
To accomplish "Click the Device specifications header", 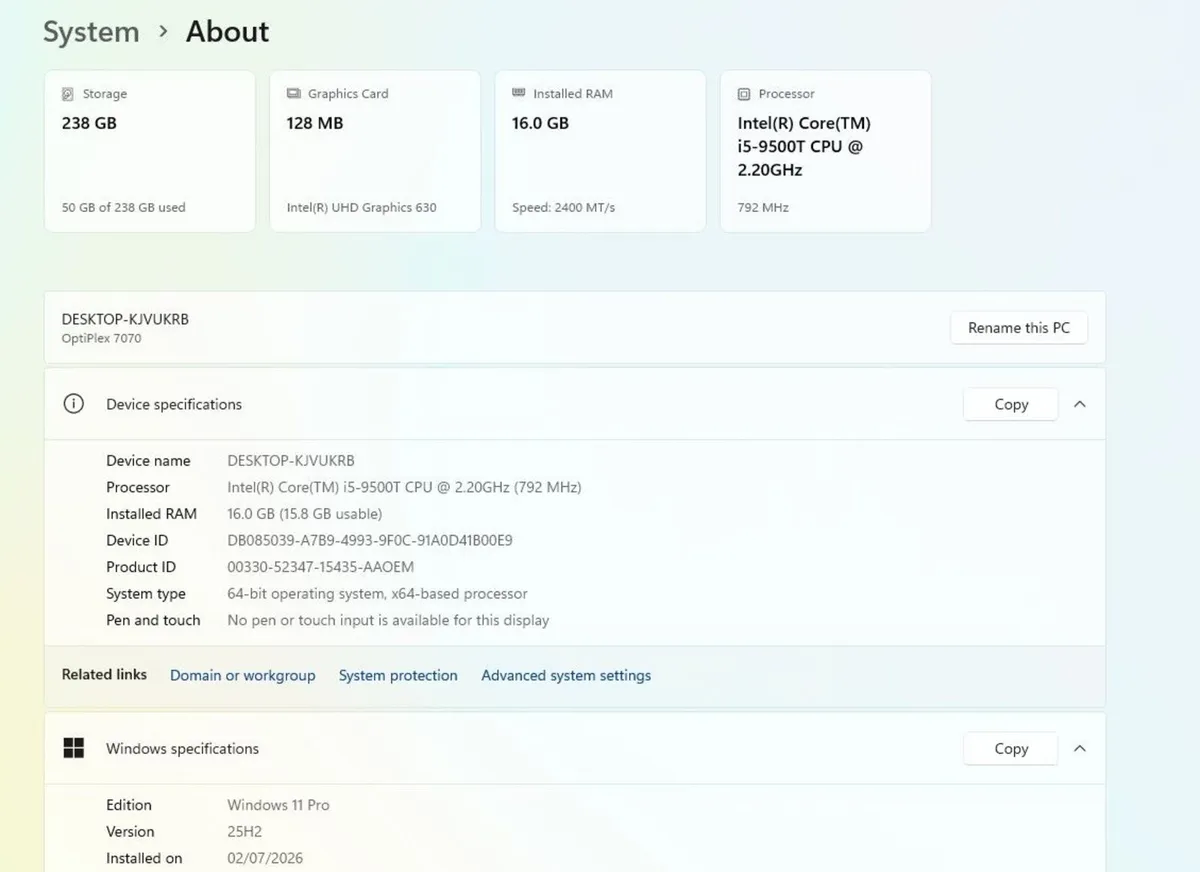I will pyautogui.click(x=575, y=404).
